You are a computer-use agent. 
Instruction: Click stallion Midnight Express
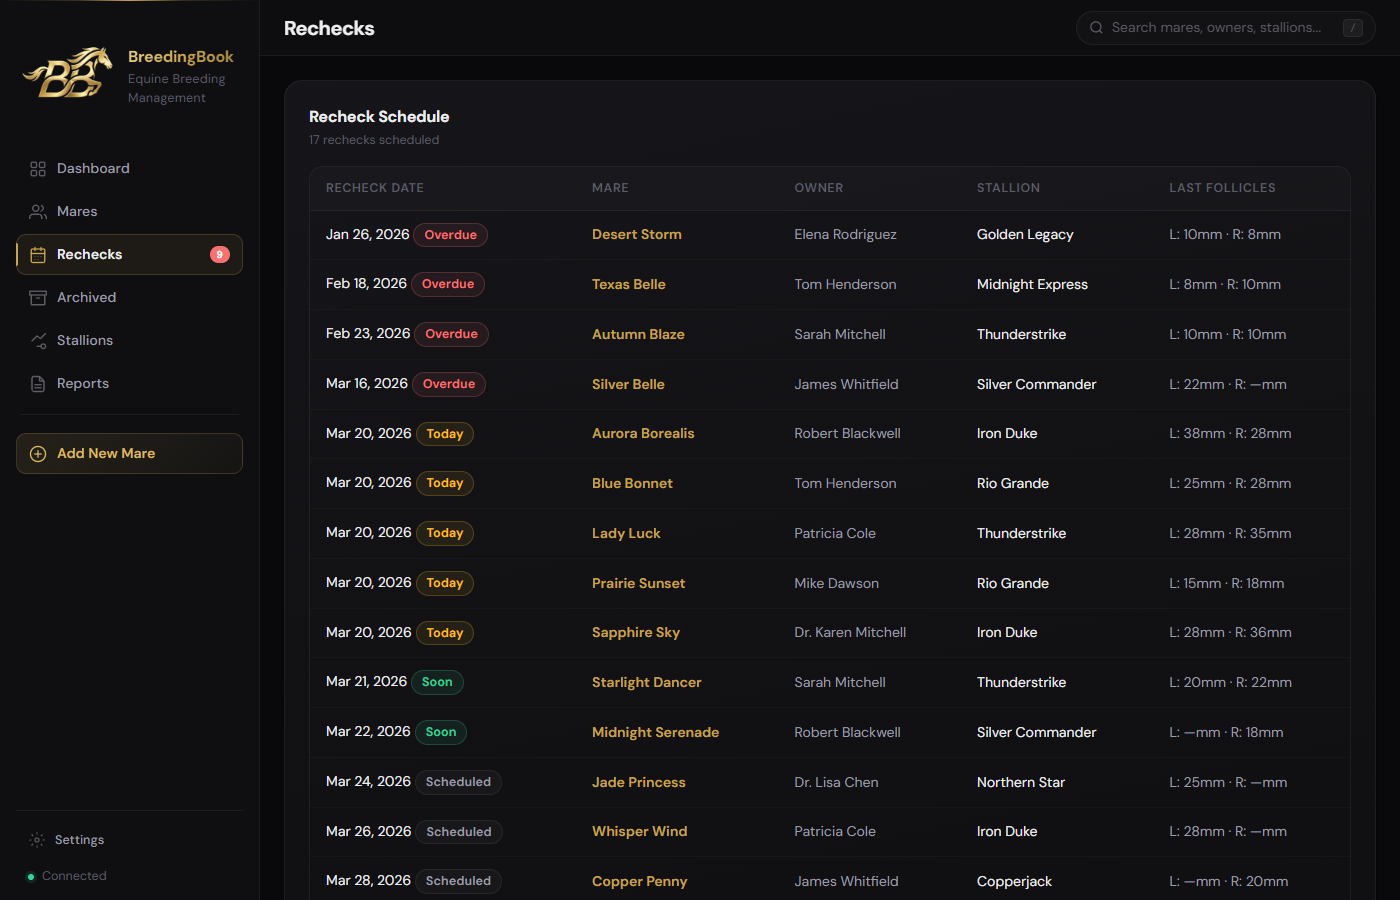point(1032,285)
